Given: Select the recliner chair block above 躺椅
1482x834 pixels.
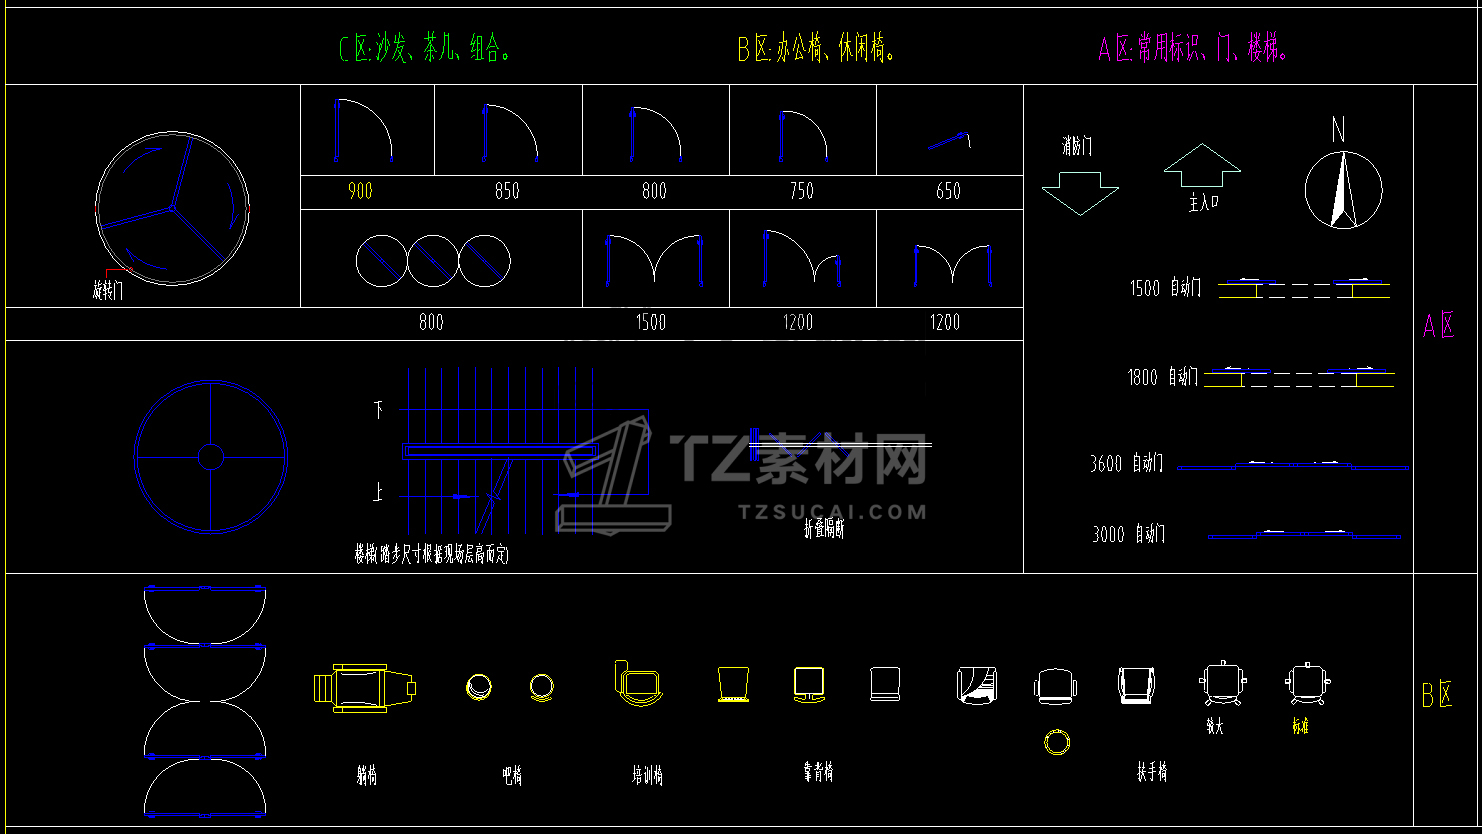Looking at the screenshot, I should tap(365, 688).
